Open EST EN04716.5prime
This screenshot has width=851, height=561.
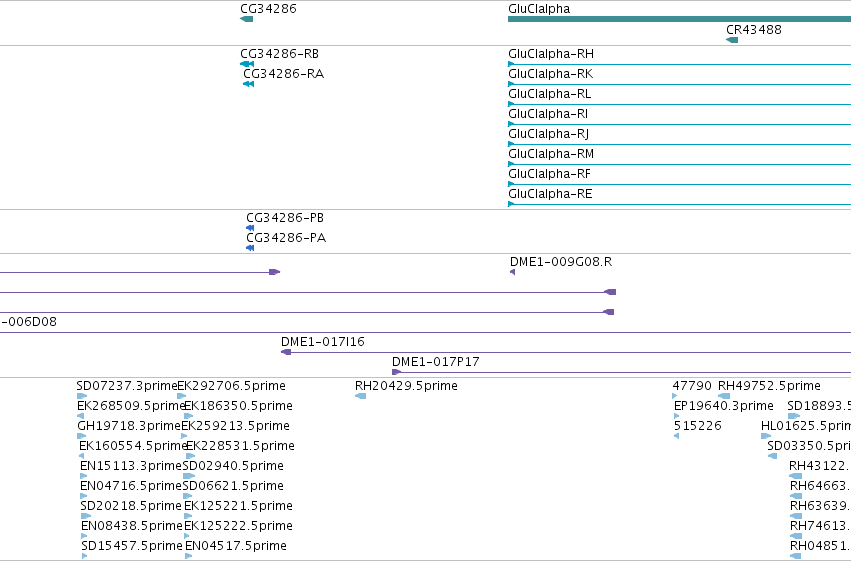coord(131,486)
